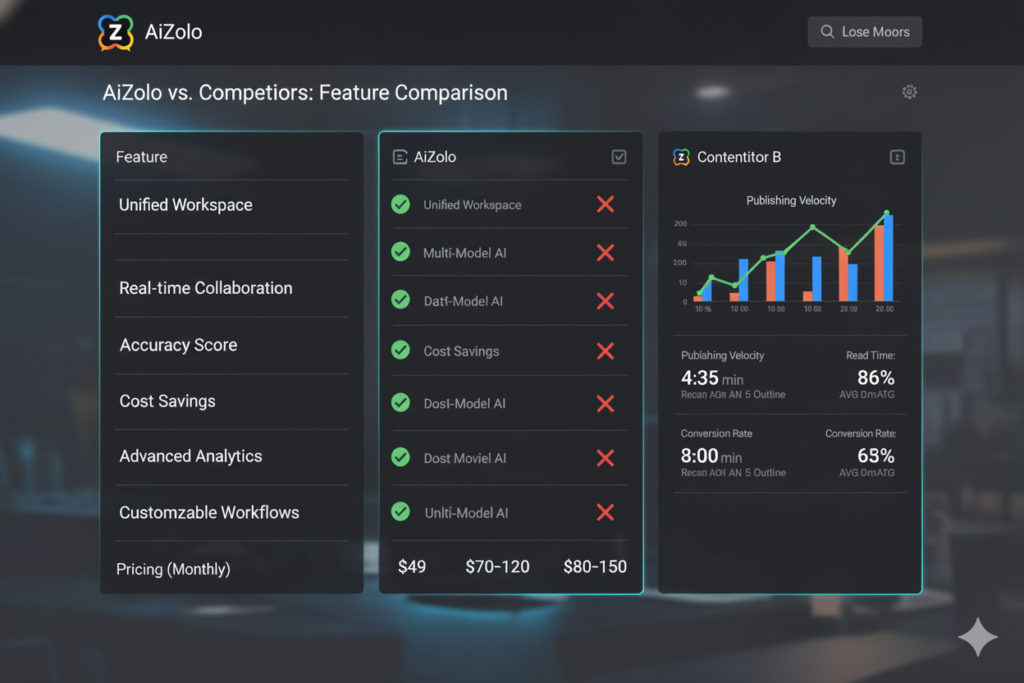
Task: Click the magnifying glass inside the search button
Action: 827,31
